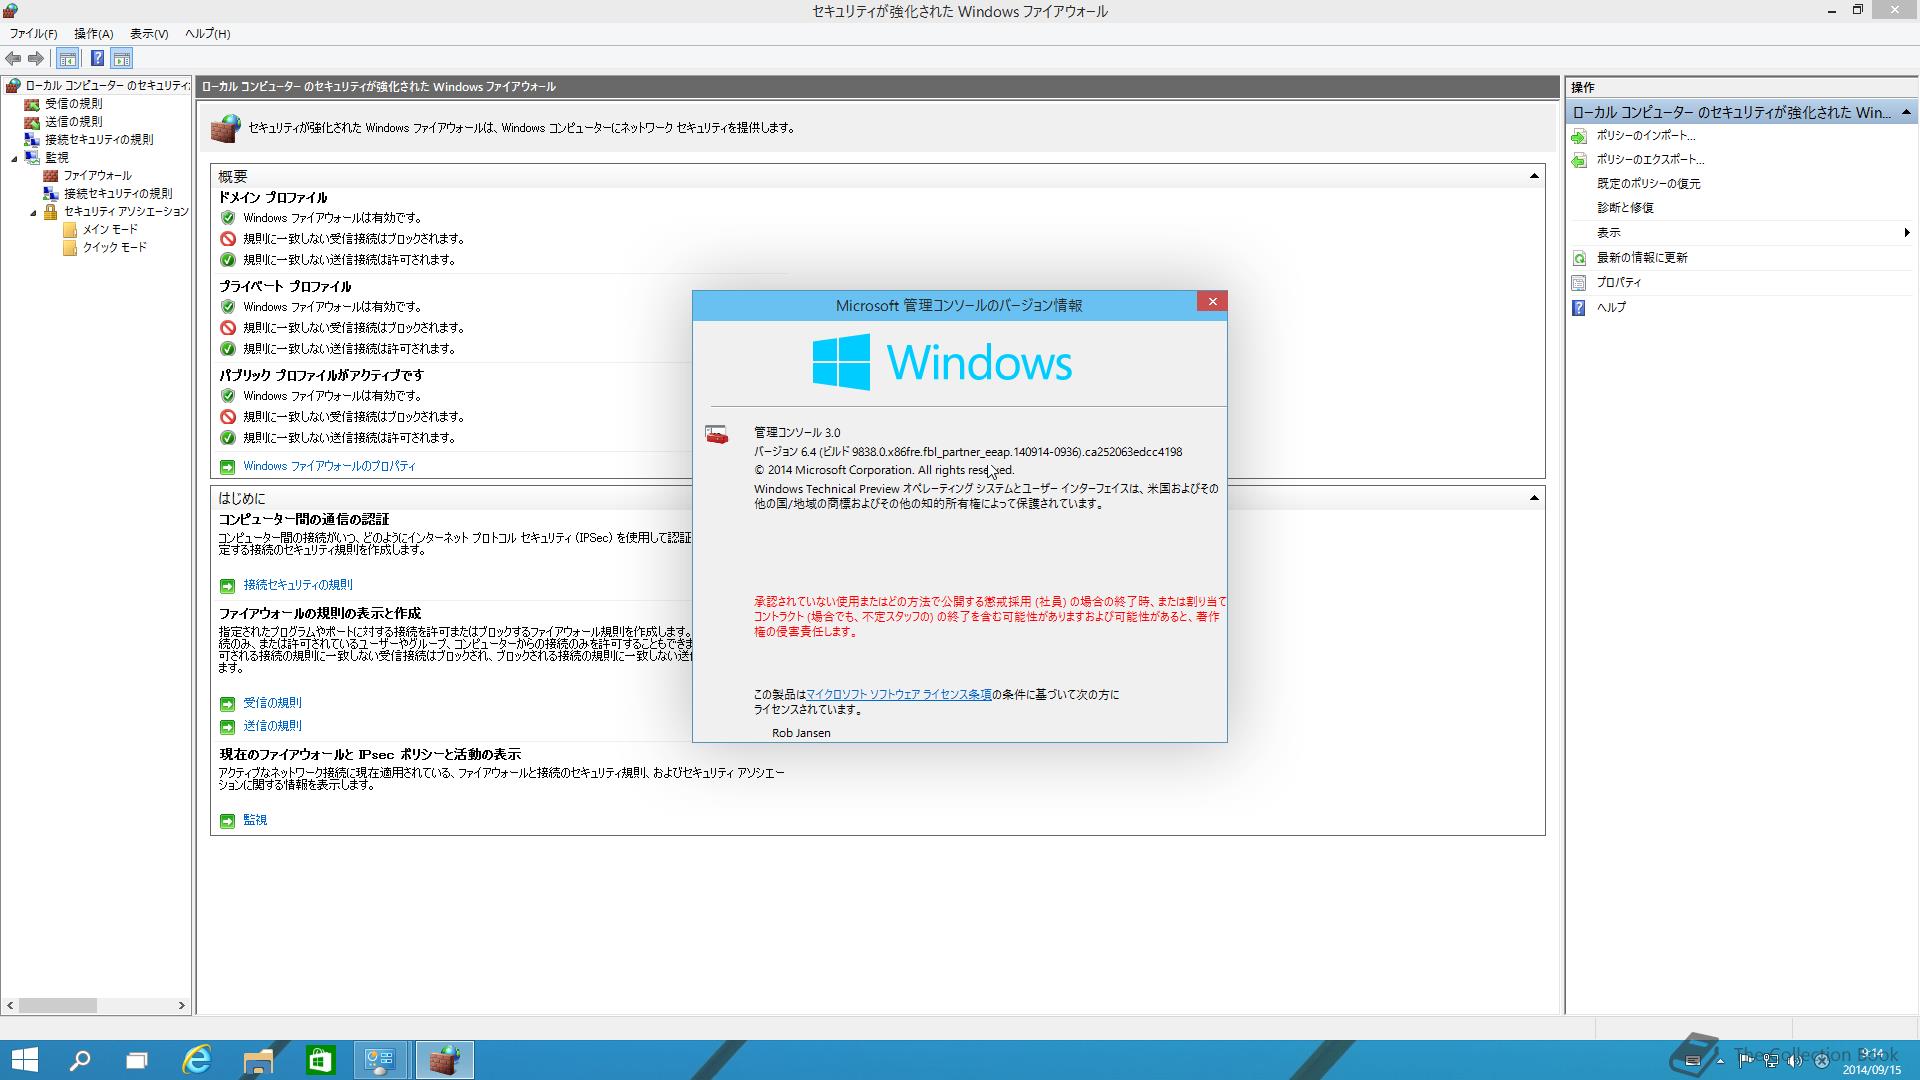Open the 操作(A) menu
The width and height of the screenshot is (1920, 1080).
94,34
